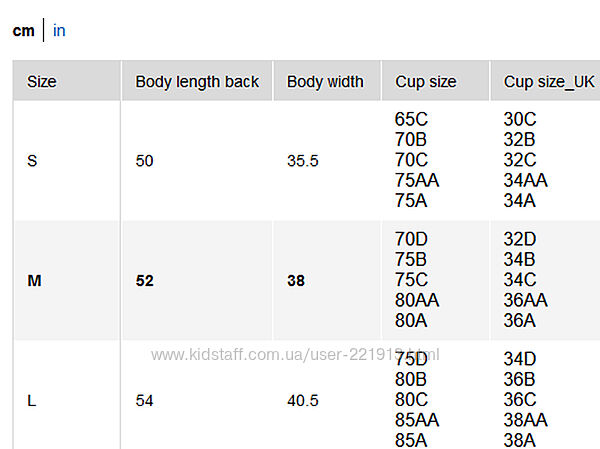Viewport: 600px width, 449px height.
Task: Click the Cup size column header
Action: pyautogui.click(x=425, y=82)
